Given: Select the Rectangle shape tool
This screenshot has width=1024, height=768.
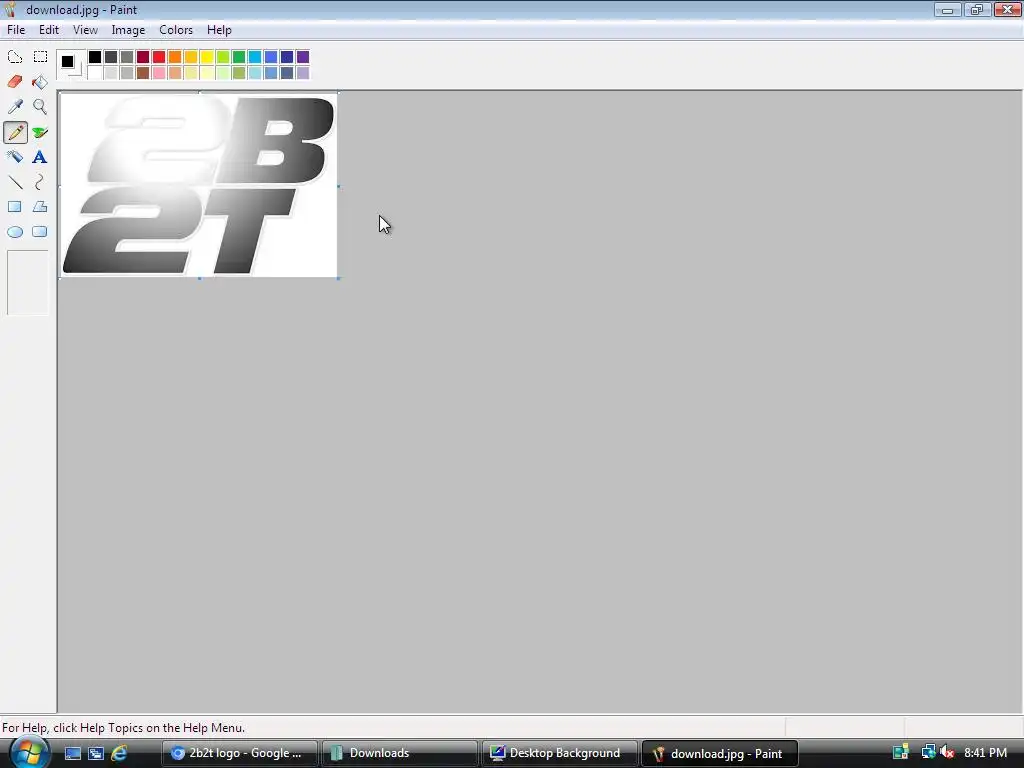Looking at the screenshot, I should pos(15,207).
